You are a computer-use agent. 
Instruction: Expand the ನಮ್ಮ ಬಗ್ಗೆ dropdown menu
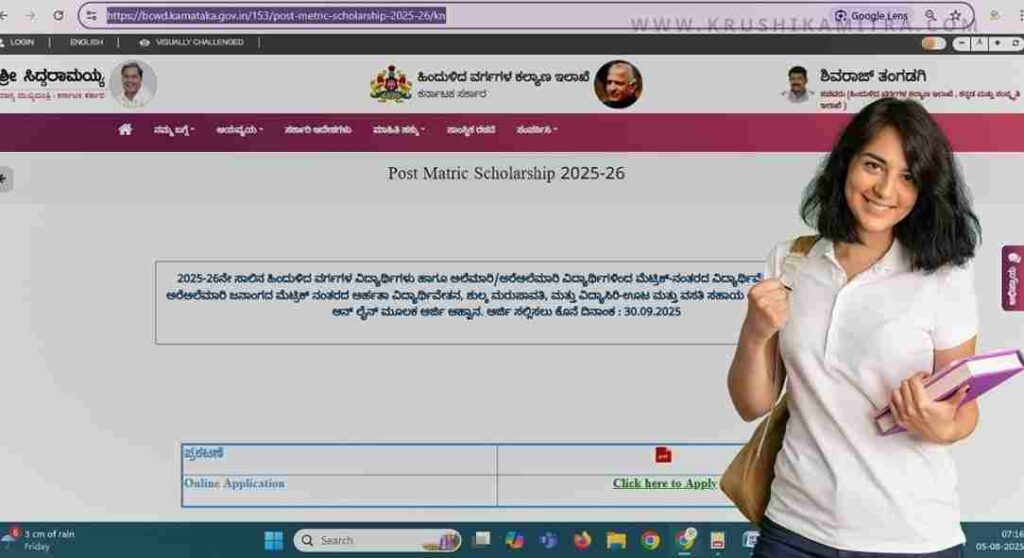pyautogui.click(x=174, y=130)
